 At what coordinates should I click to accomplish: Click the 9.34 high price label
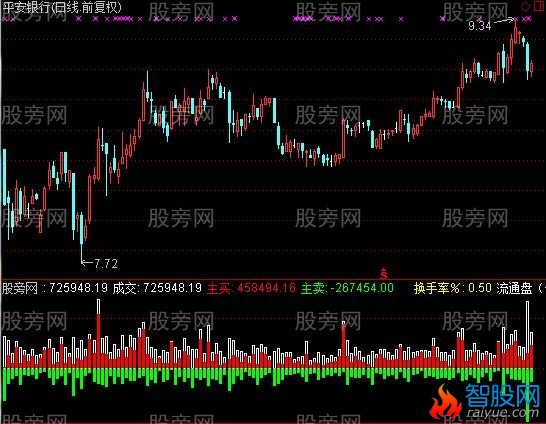click(480, 25)
